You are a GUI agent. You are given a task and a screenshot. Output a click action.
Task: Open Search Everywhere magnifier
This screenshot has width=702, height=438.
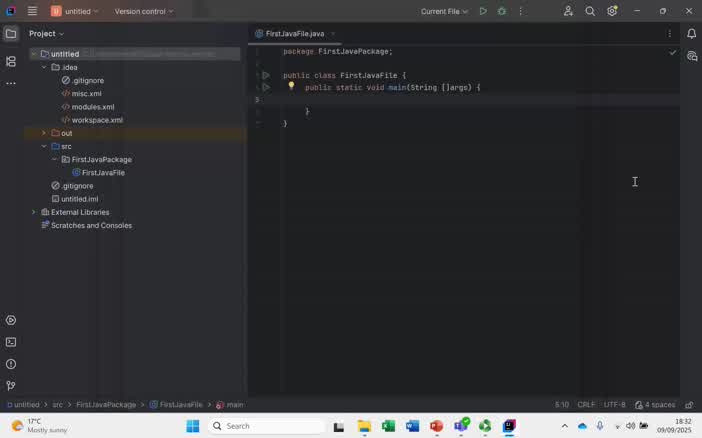(590, 11)
